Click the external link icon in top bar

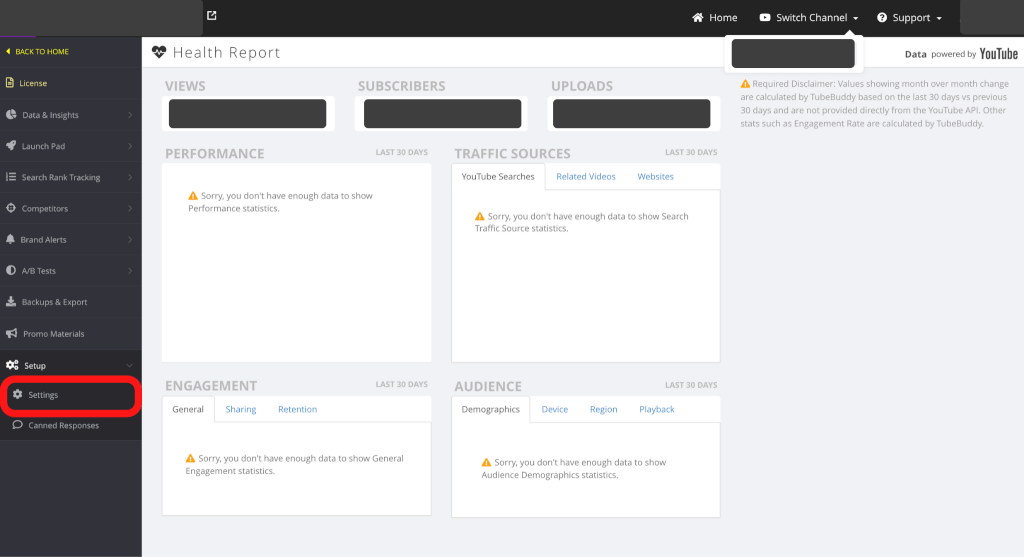211,16
